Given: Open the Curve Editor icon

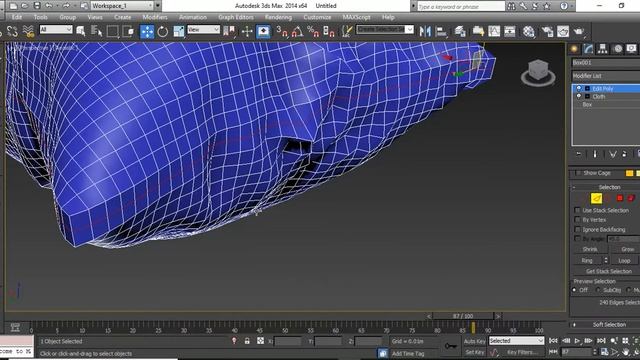Looking at the screenshot, I should pos(494,31).
